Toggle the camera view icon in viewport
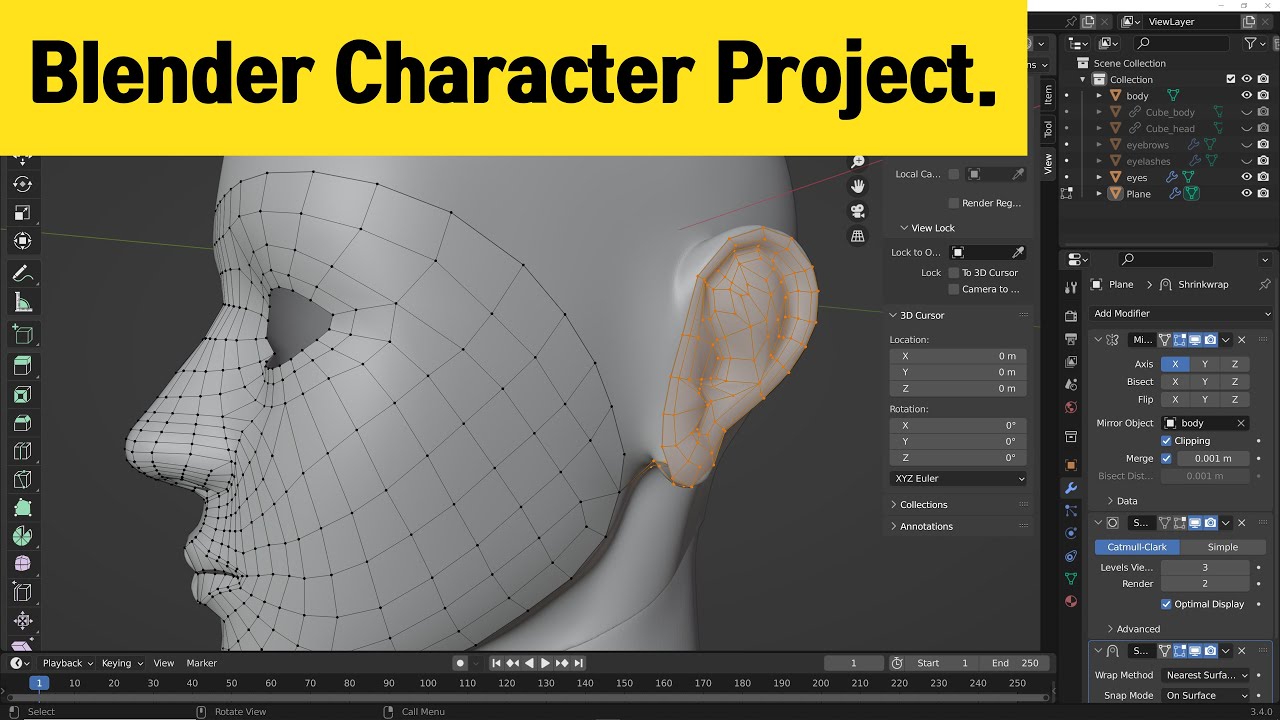 click(x=857, y=211)
